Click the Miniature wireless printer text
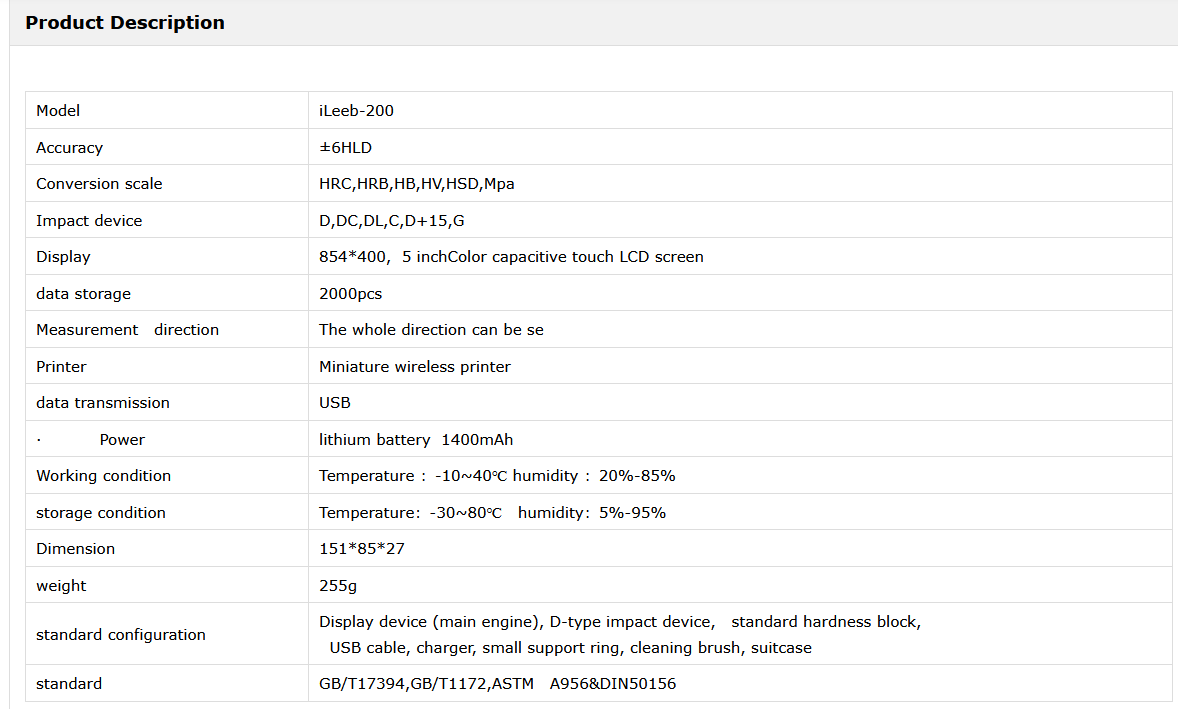1178x709 pixels. (x=414, y=367)
